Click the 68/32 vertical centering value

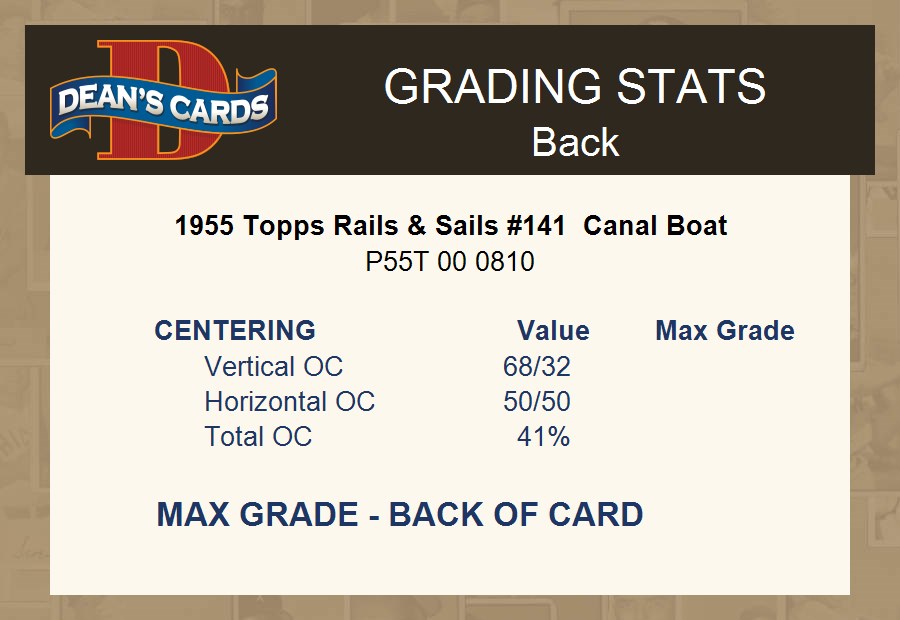point(537,367)
